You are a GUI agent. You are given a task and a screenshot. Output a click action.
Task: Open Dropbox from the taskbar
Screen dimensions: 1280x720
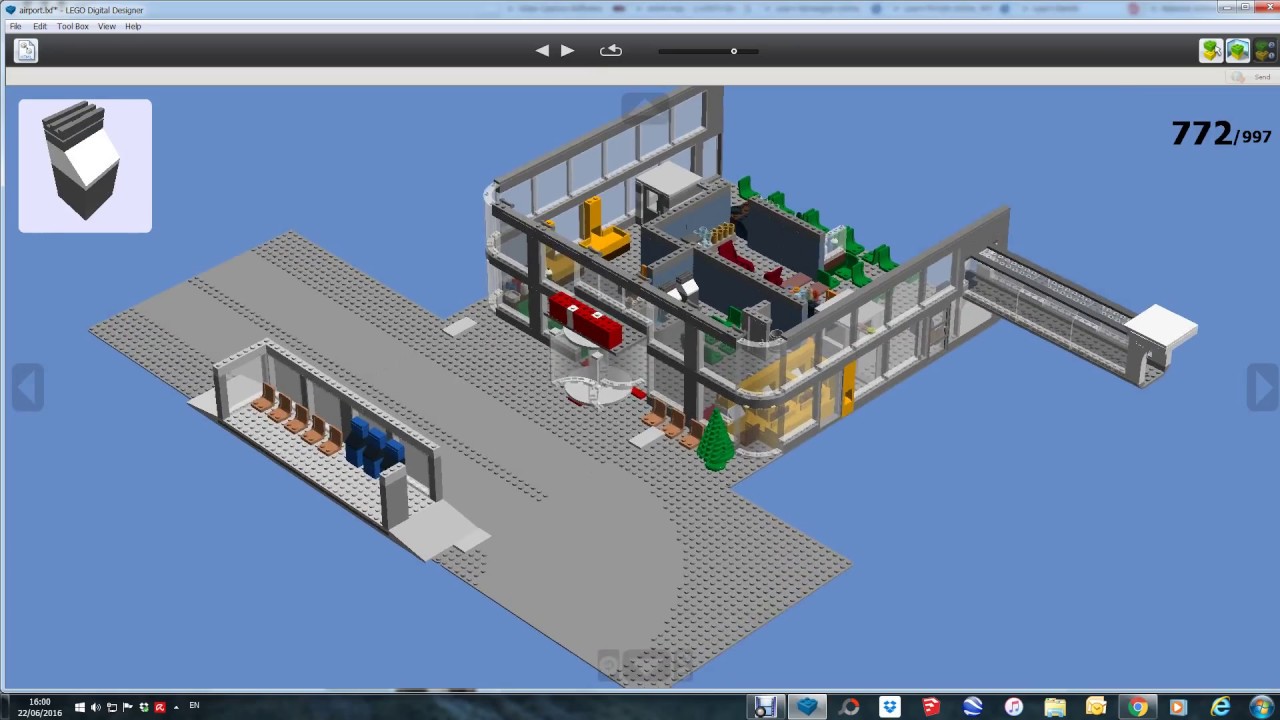click(x=889, y=707)
